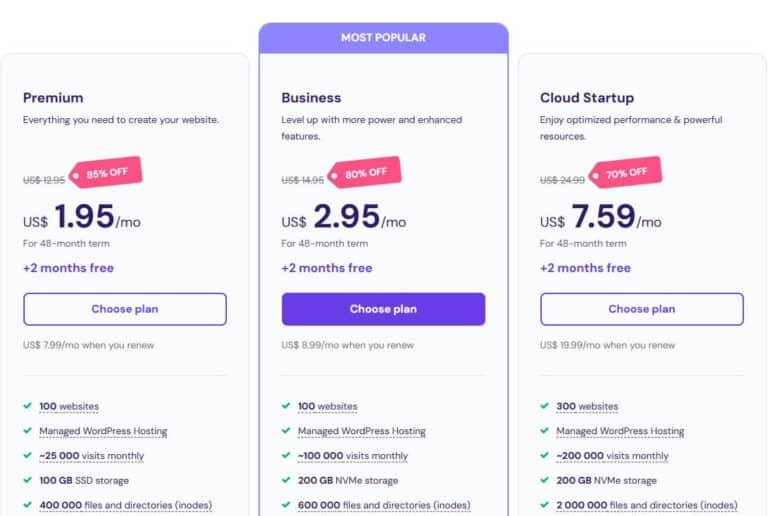
Task: Click checkmark beside Premium's 100 websites
Action: pyautogui.click(x=27, y=406)
